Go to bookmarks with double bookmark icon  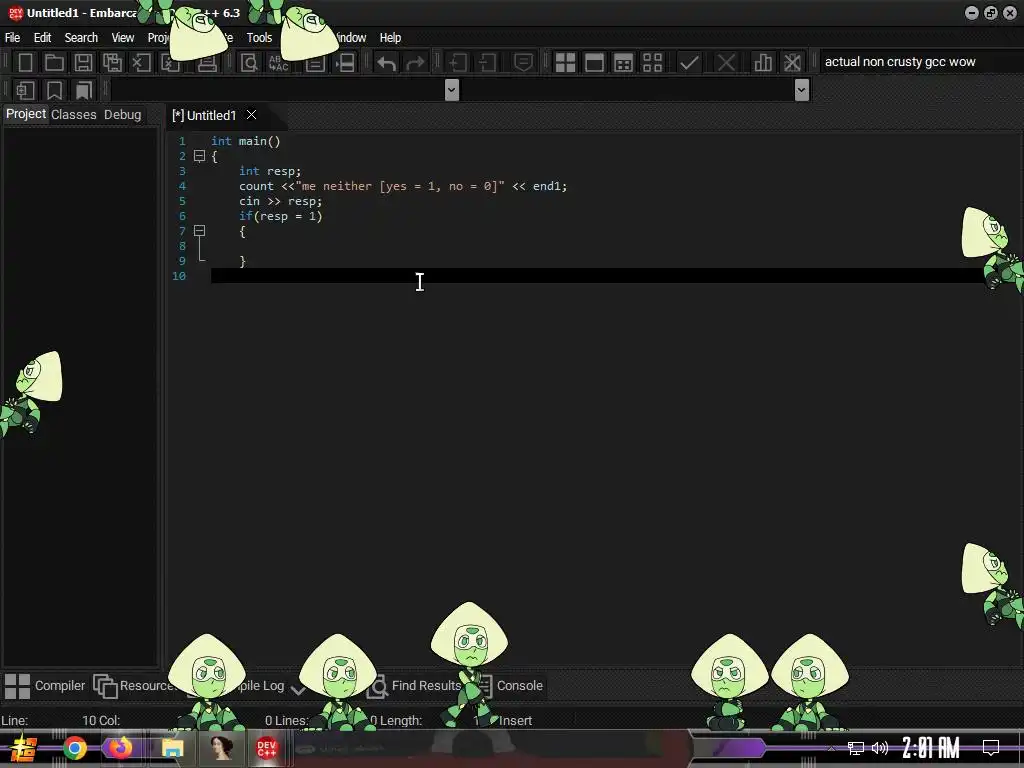click(x=84, y=90)
